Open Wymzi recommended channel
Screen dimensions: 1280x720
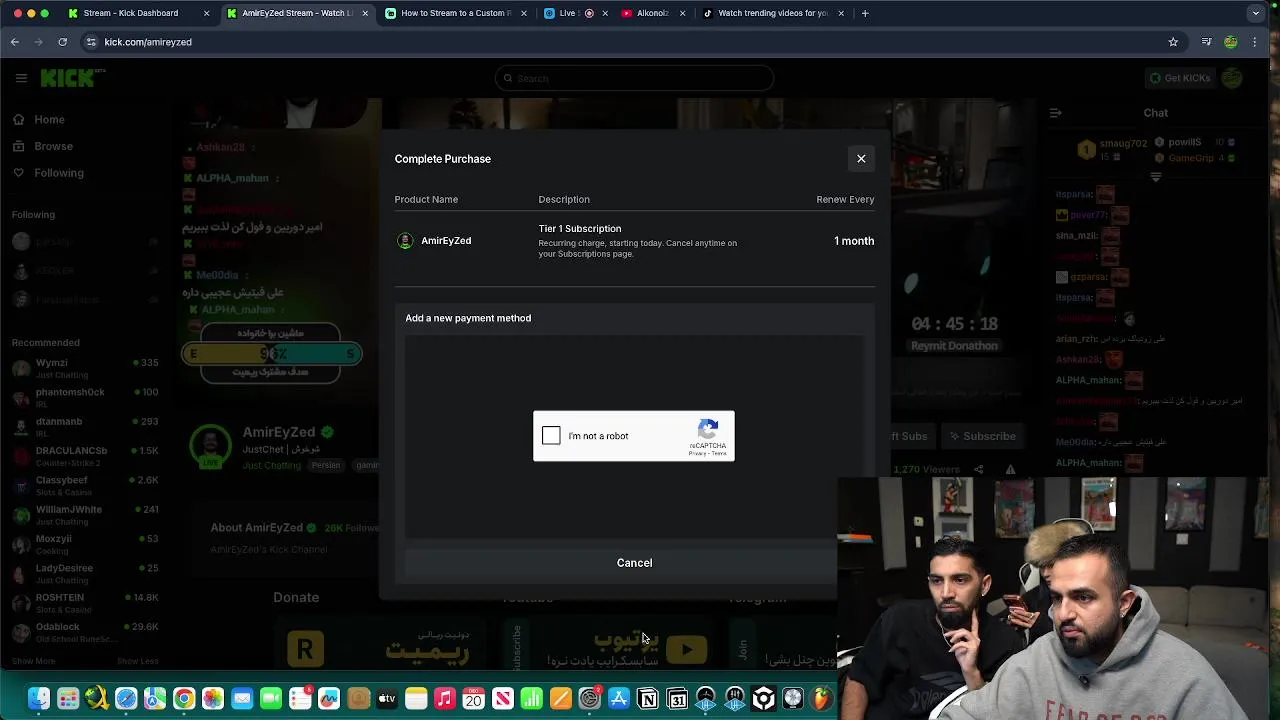coord(85,368)
